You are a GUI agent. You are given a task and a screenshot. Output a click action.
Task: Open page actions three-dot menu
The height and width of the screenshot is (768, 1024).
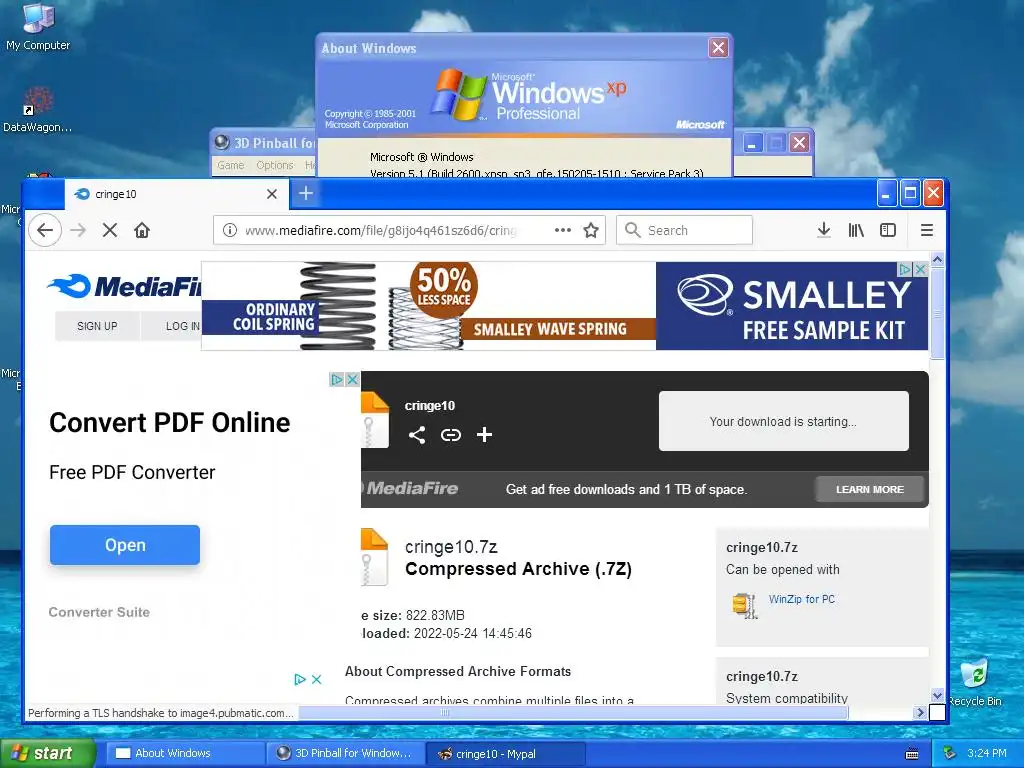coord(563,230)
